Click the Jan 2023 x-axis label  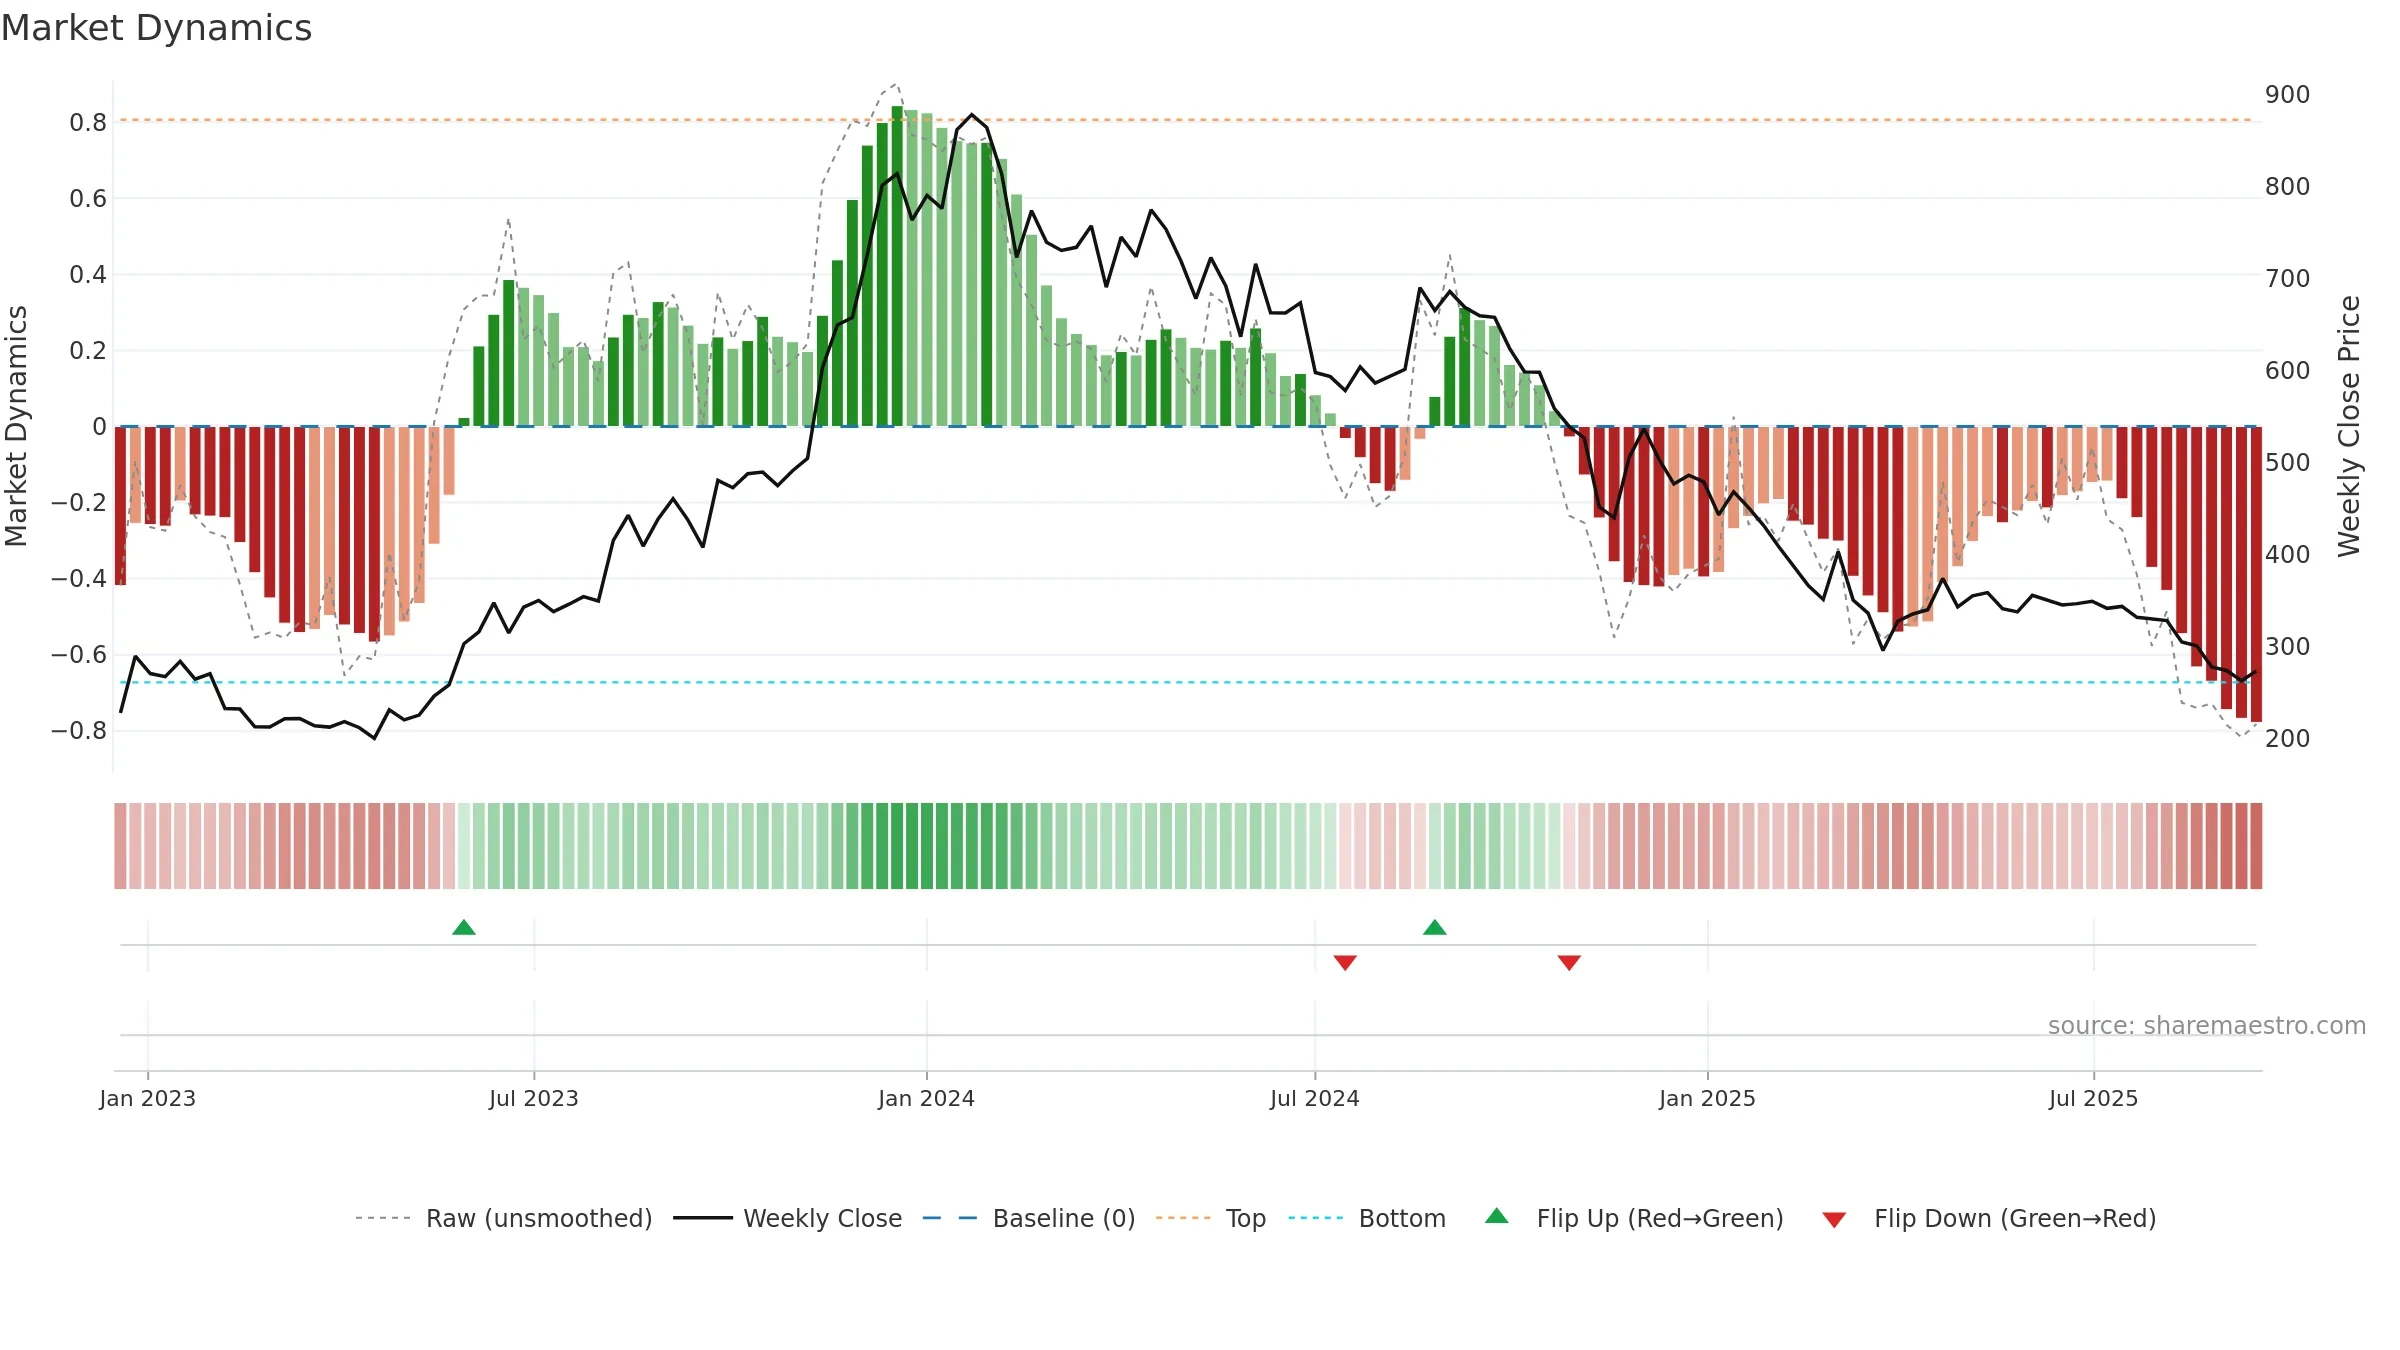pyautogui.click(x=148, y=1098)
